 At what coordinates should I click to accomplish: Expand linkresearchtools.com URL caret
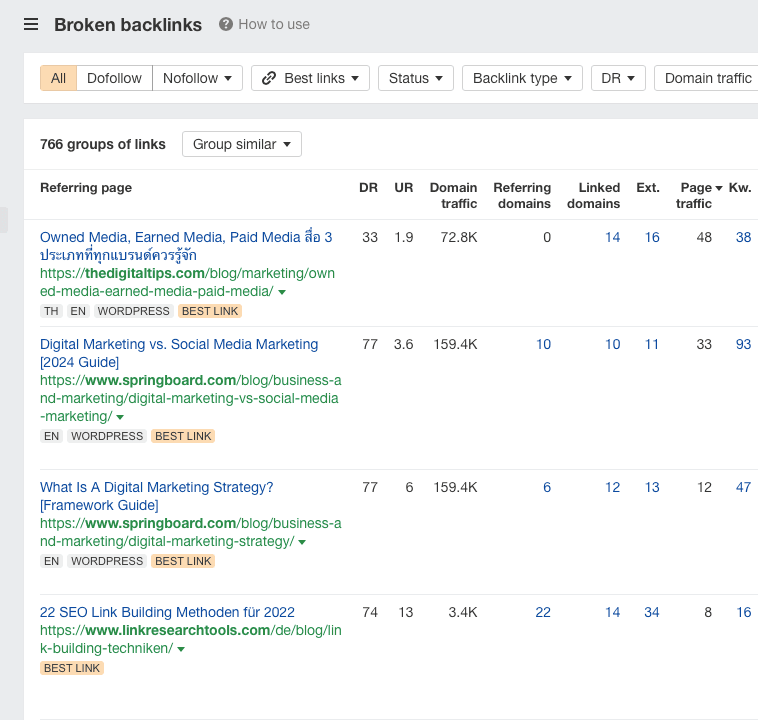click(181, 649)
